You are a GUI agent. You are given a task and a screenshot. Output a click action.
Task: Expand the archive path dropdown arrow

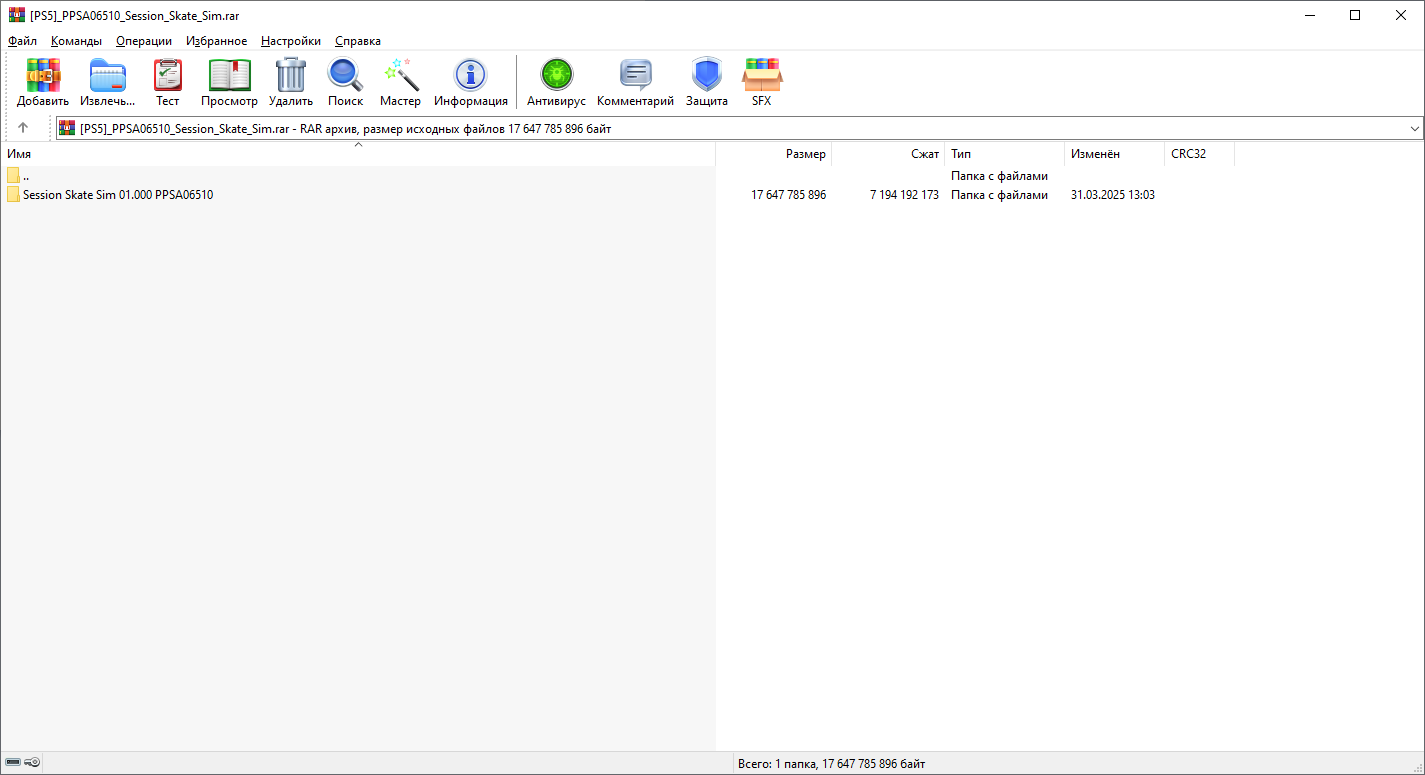[x=1414, y=128]
